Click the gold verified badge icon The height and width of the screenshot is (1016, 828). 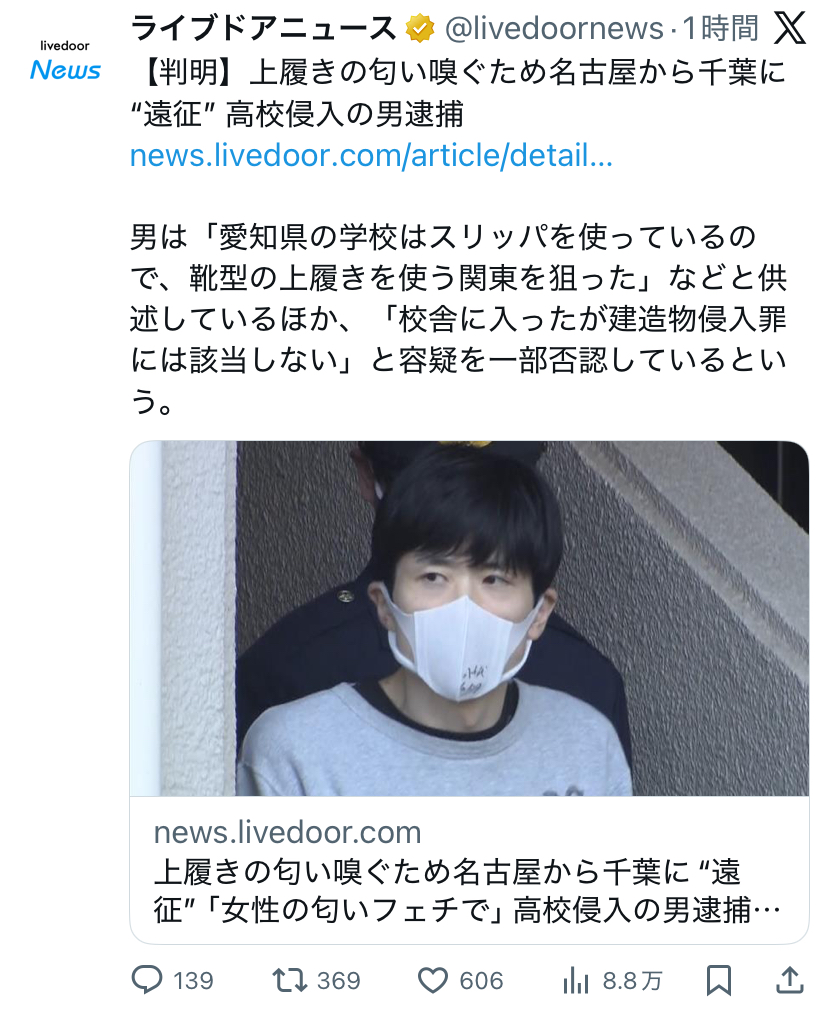[x=420, y=29]
